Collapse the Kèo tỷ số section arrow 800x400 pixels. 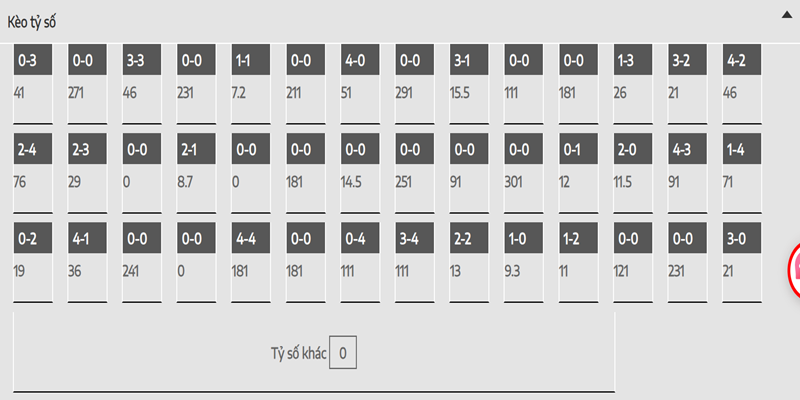787,15
